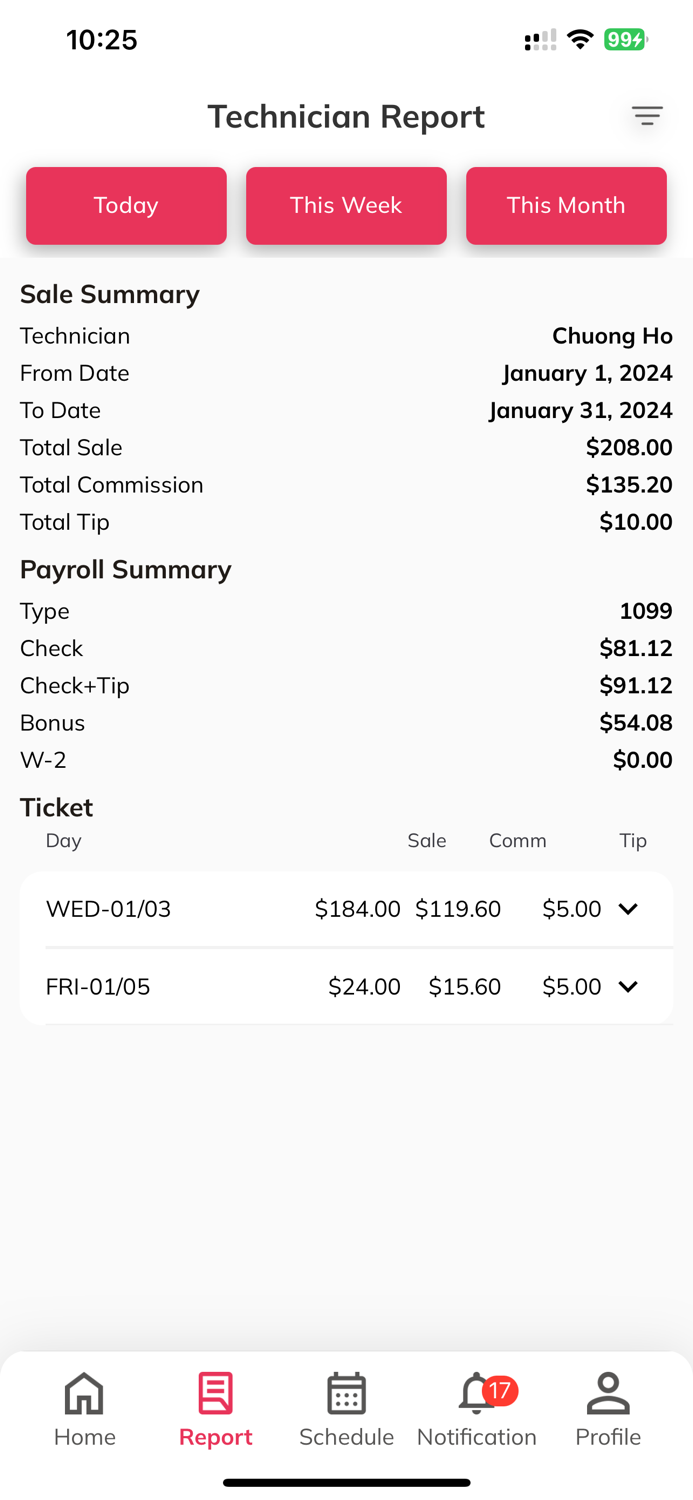
Task: Tap the Report document icon
Action: pos(215,1393)
